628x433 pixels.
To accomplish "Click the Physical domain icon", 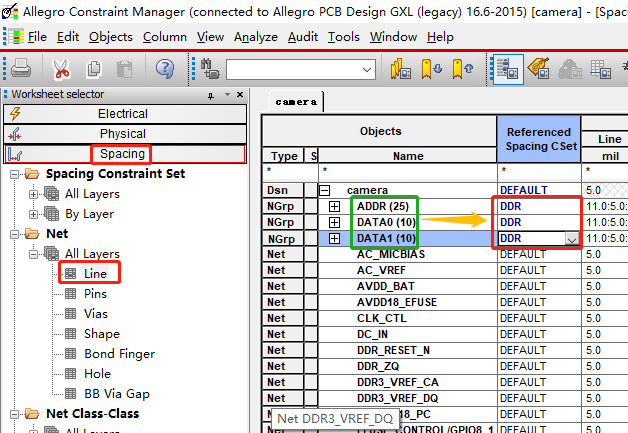I will click(15, 134).
